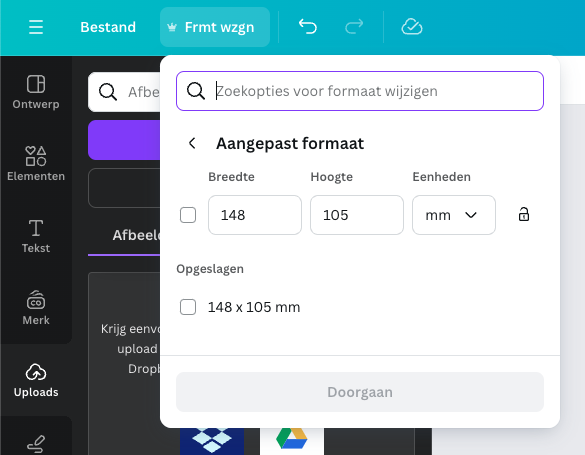585x455 pixels.
Task: Click the Dropbox upload icon
Action: pos(212,441)
